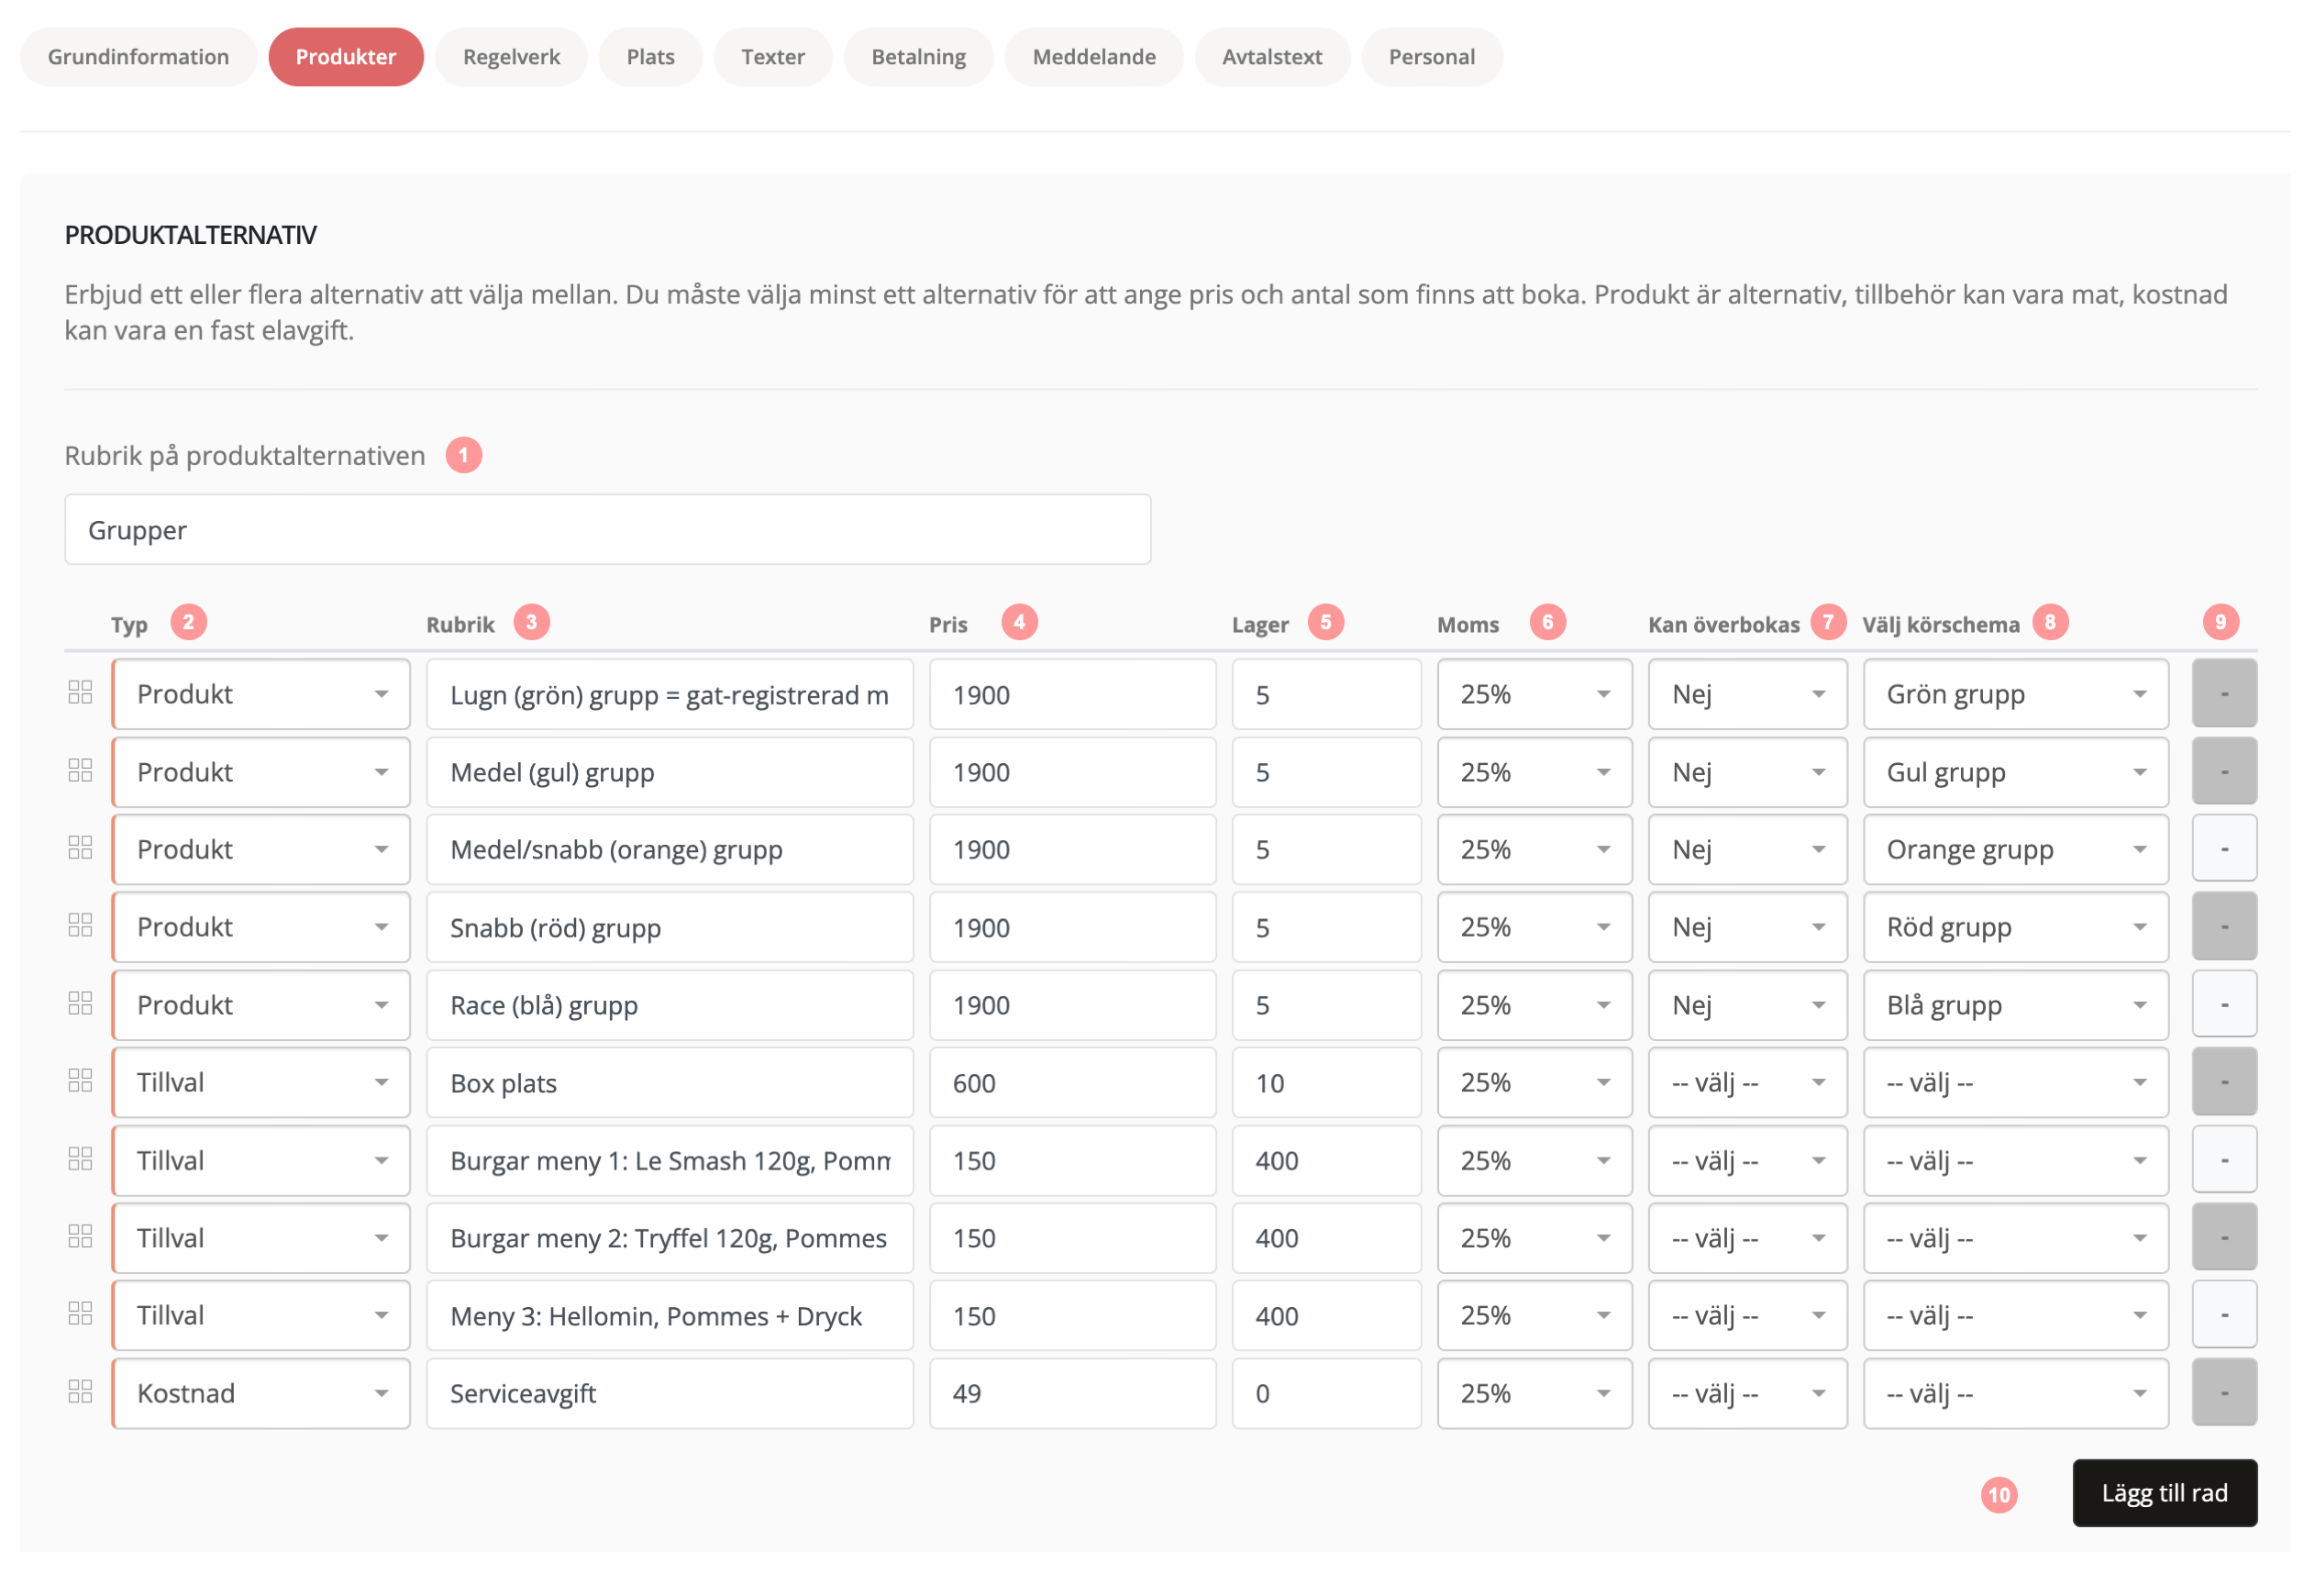
Task: Delete the Serviceavgift row with minus button
Action: [2223, 1393]
